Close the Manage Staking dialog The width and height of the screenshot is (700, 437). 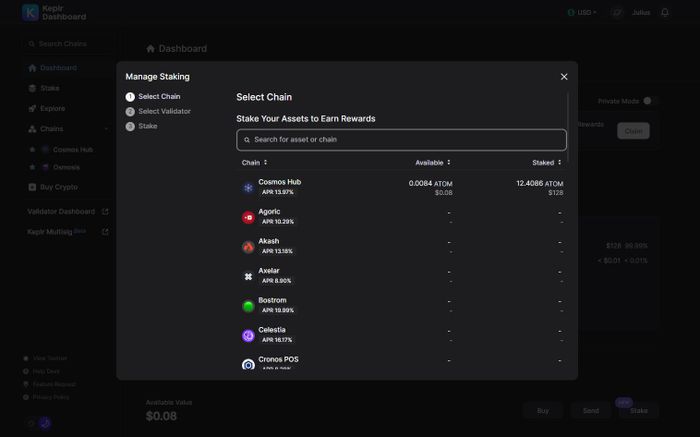pos(564,77)
